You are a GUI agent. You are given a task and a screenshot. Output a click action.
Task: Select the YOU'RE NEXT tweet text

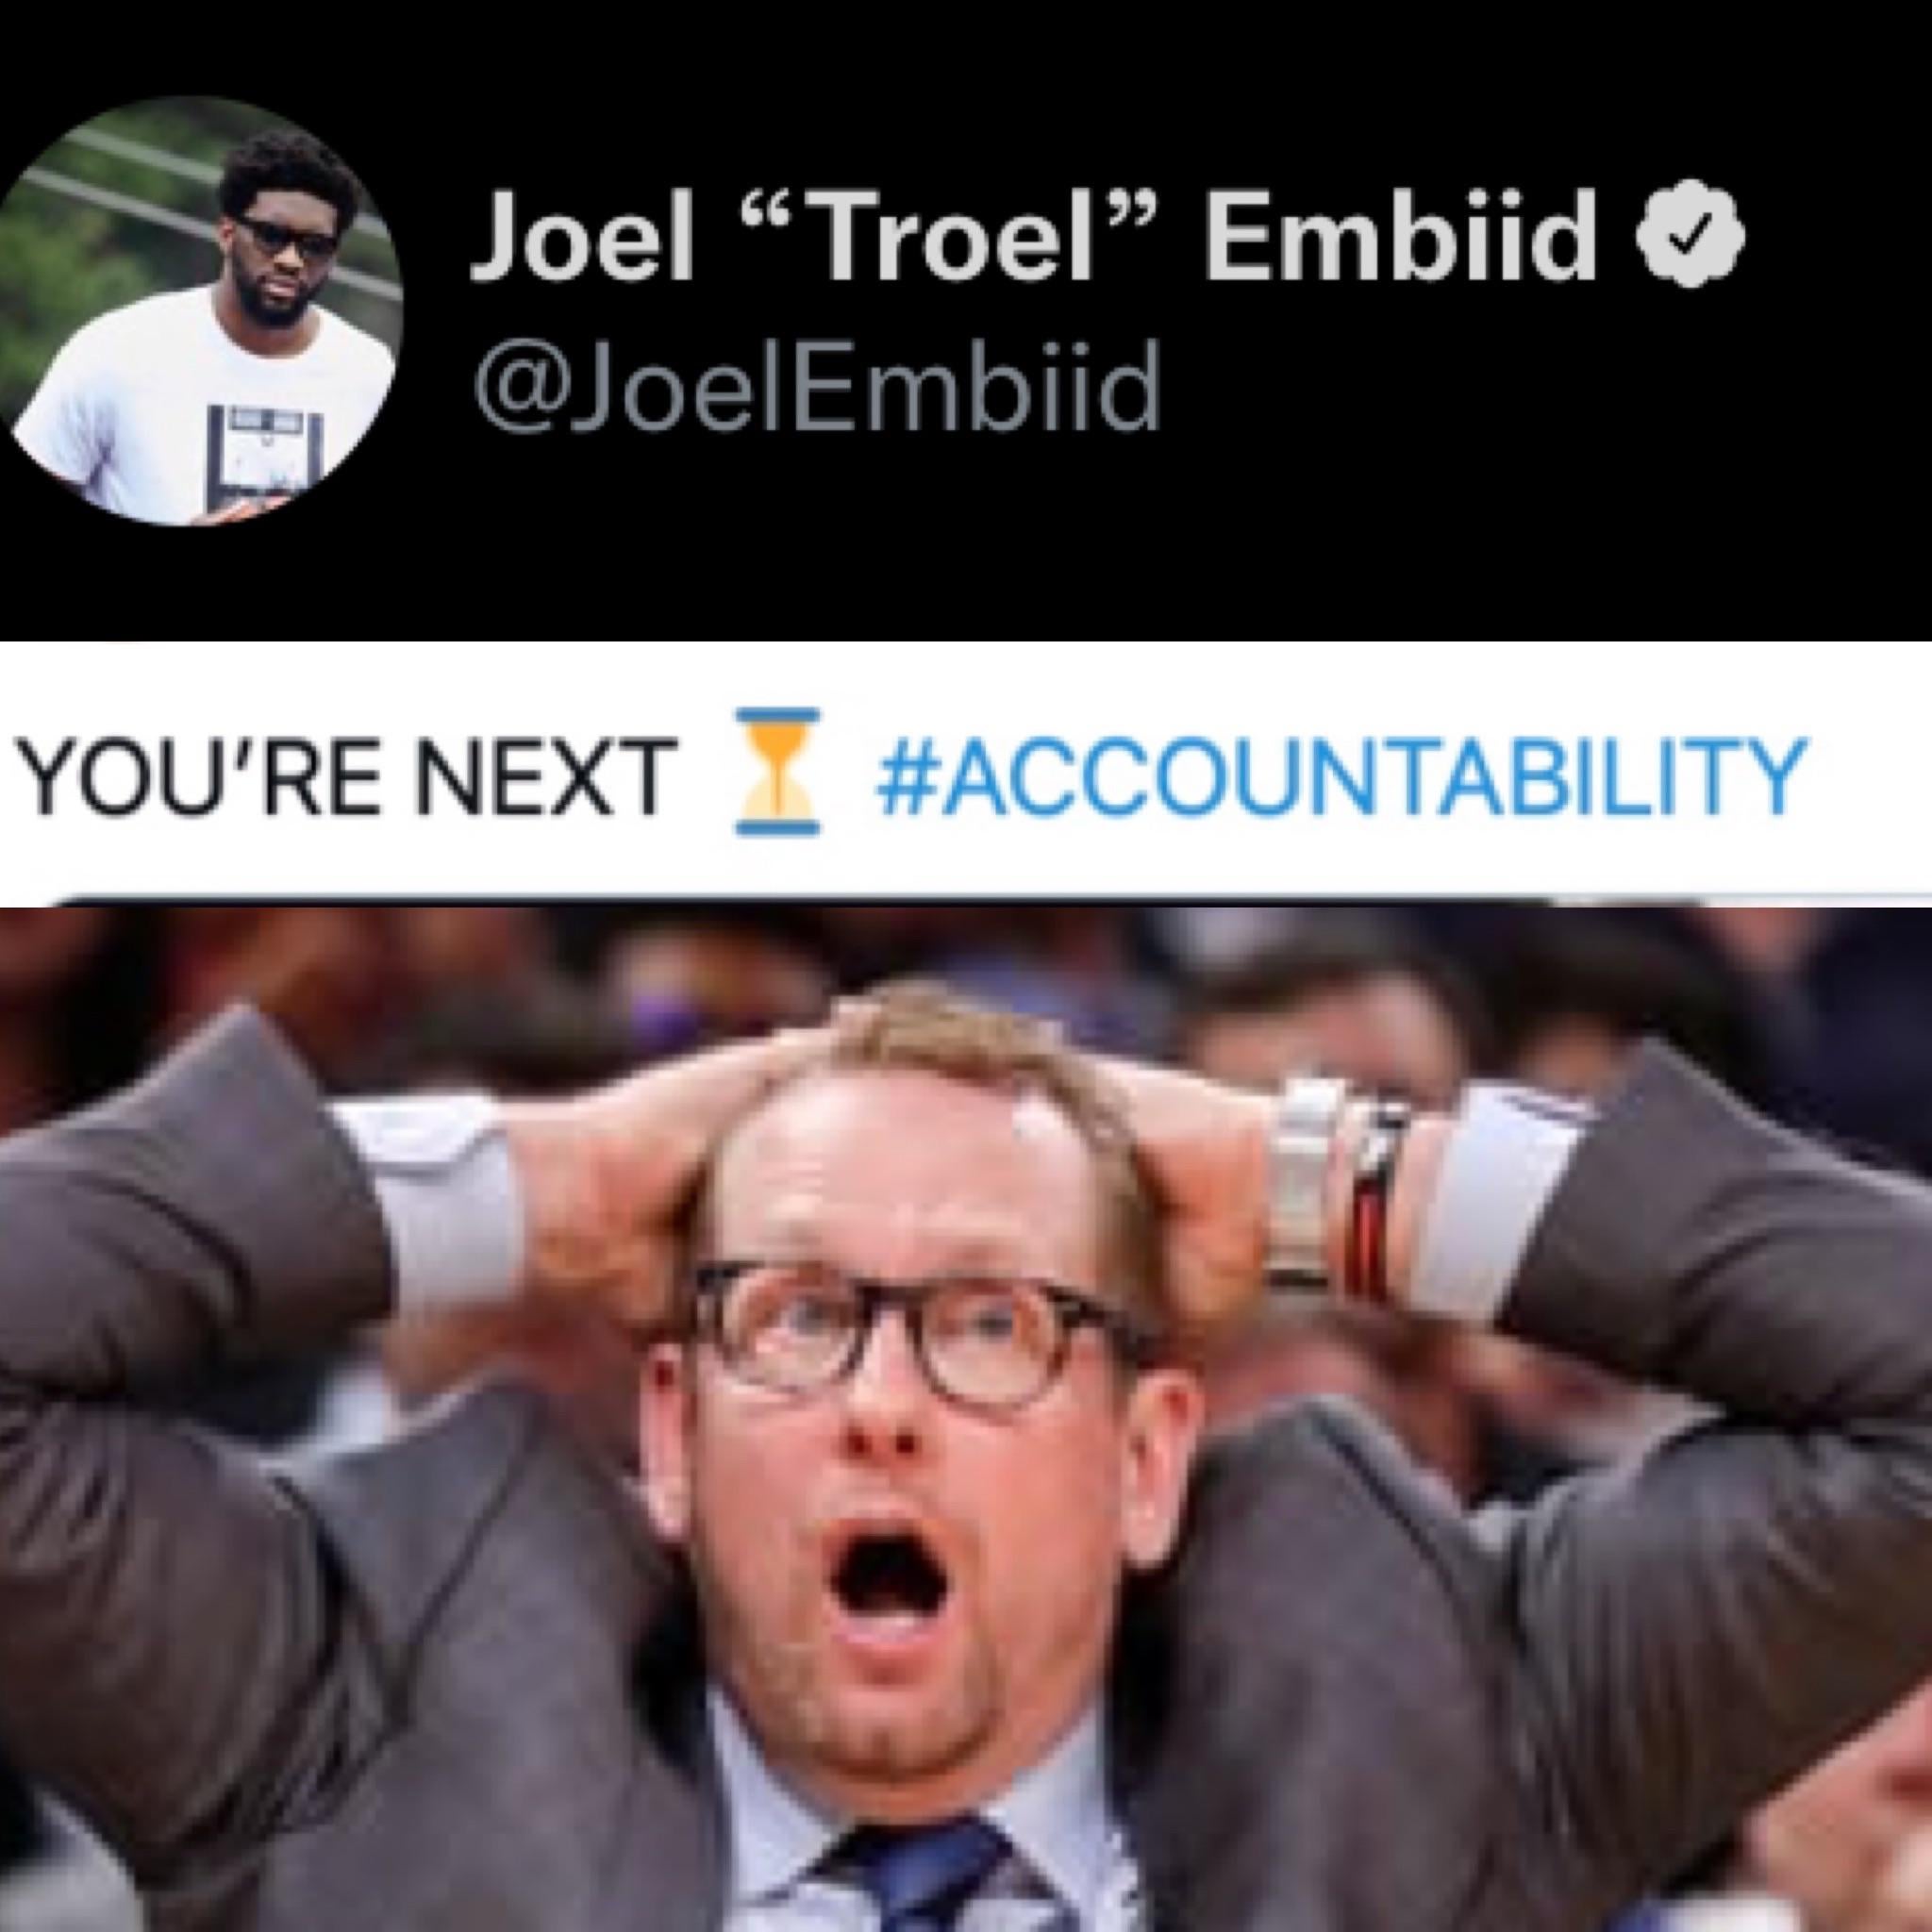point(345,773)
